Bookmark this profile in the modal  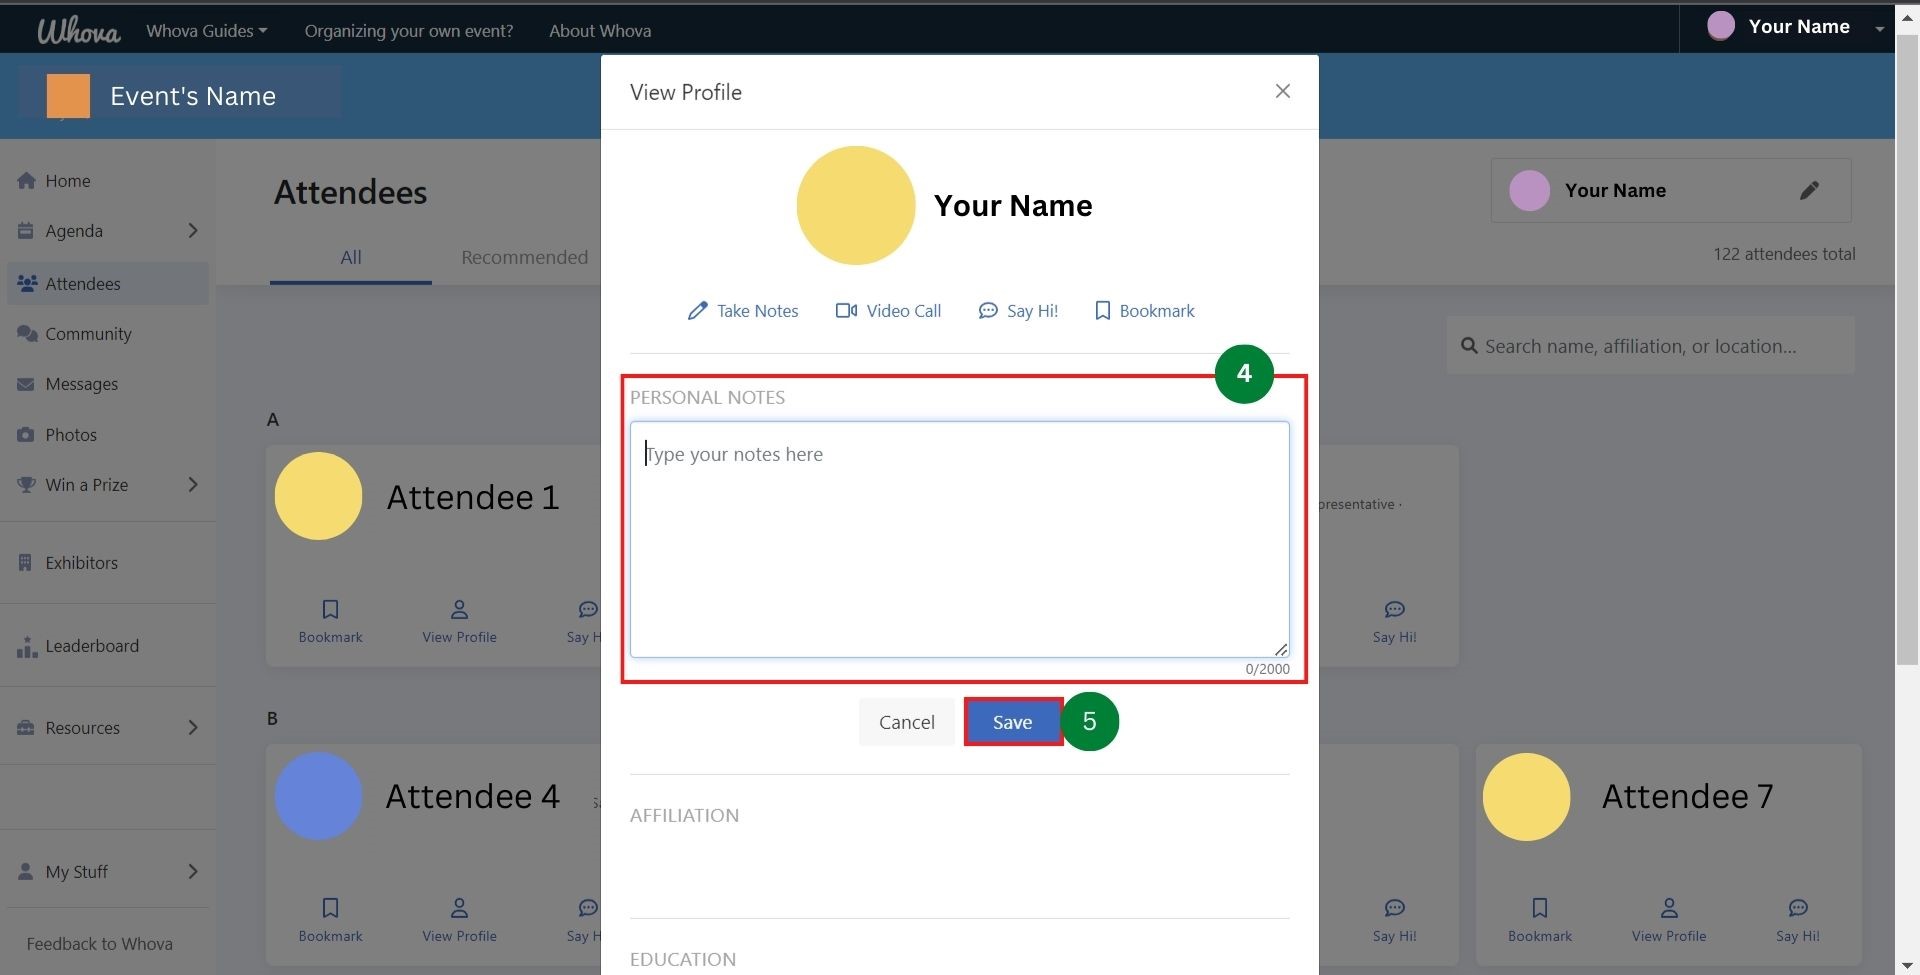coord(1144,311)
